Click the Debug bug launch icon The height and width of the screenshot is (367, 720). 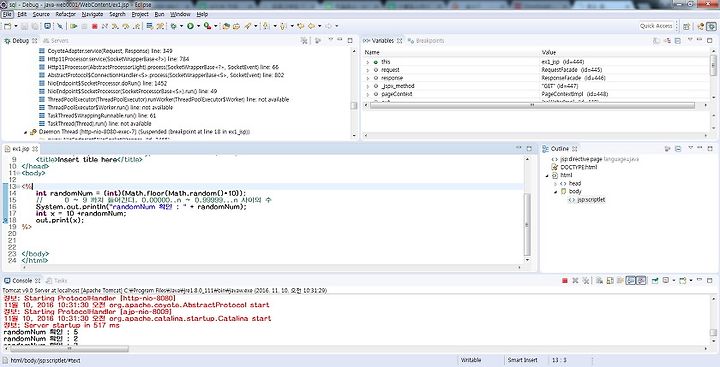pyautogui.click(x=174, y=26)
